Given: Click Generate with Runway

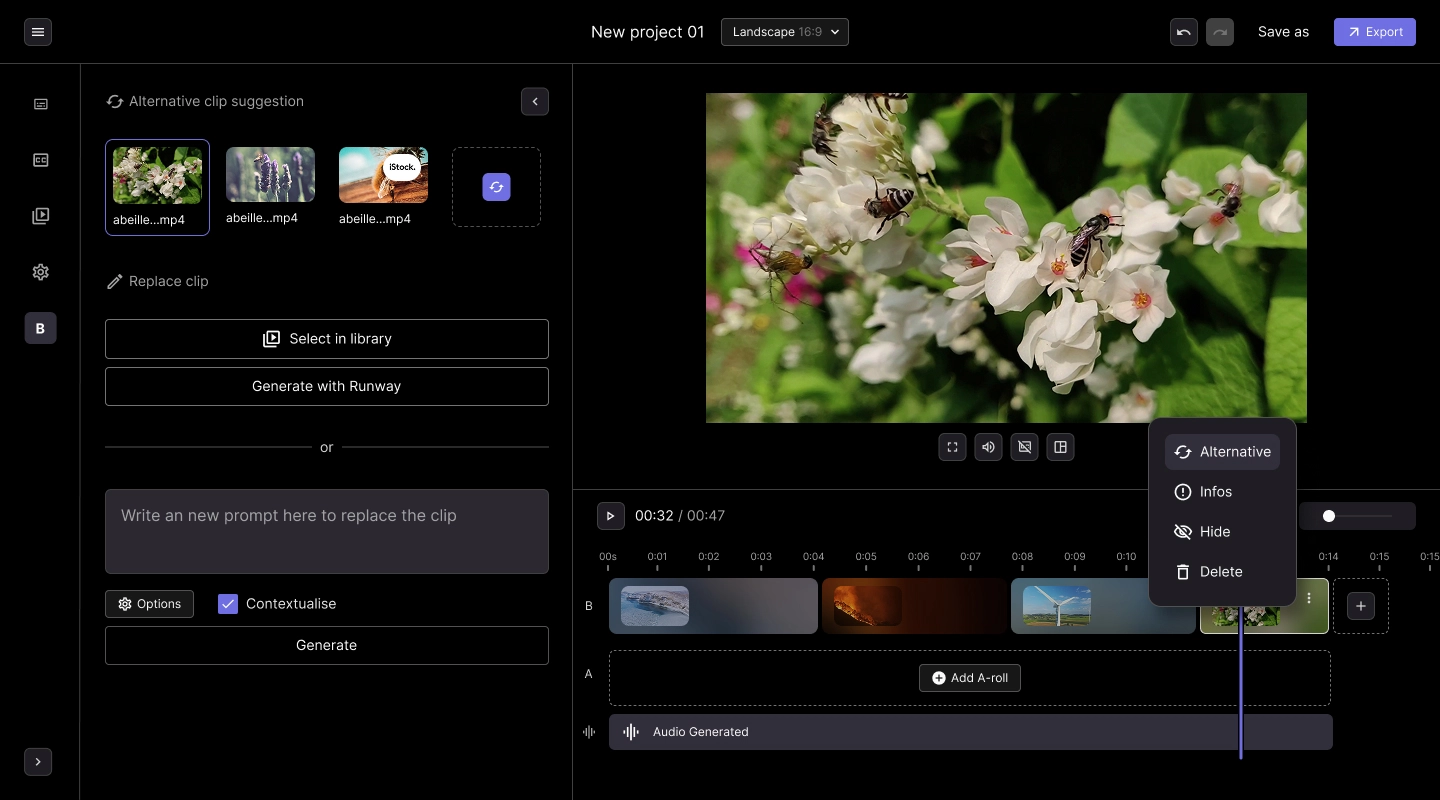Looking at the screenshot, I should 327,386.
